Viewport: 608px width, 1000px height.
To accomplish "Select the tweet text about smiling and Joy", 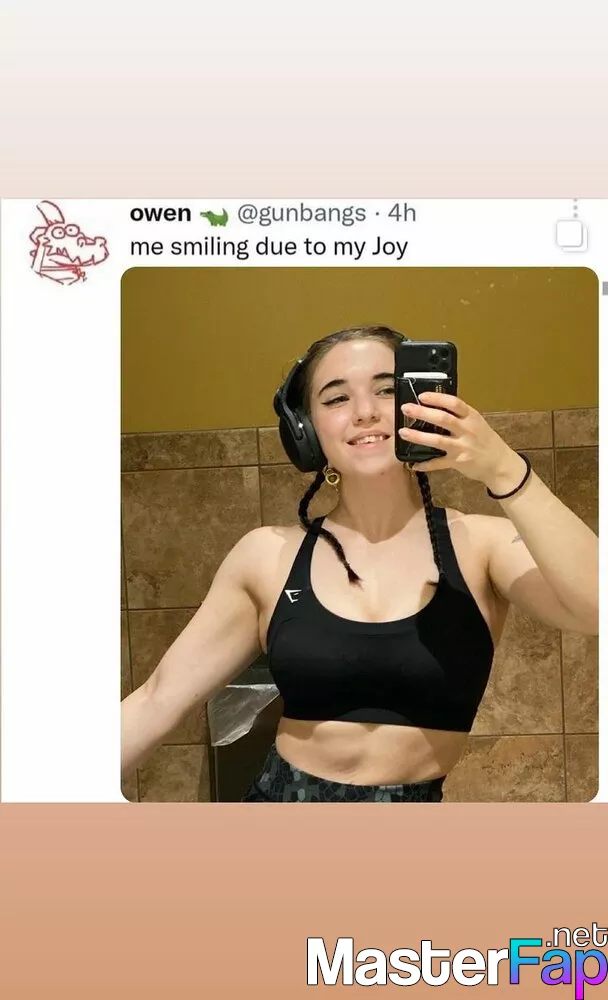I will click(x=269, y=247).
